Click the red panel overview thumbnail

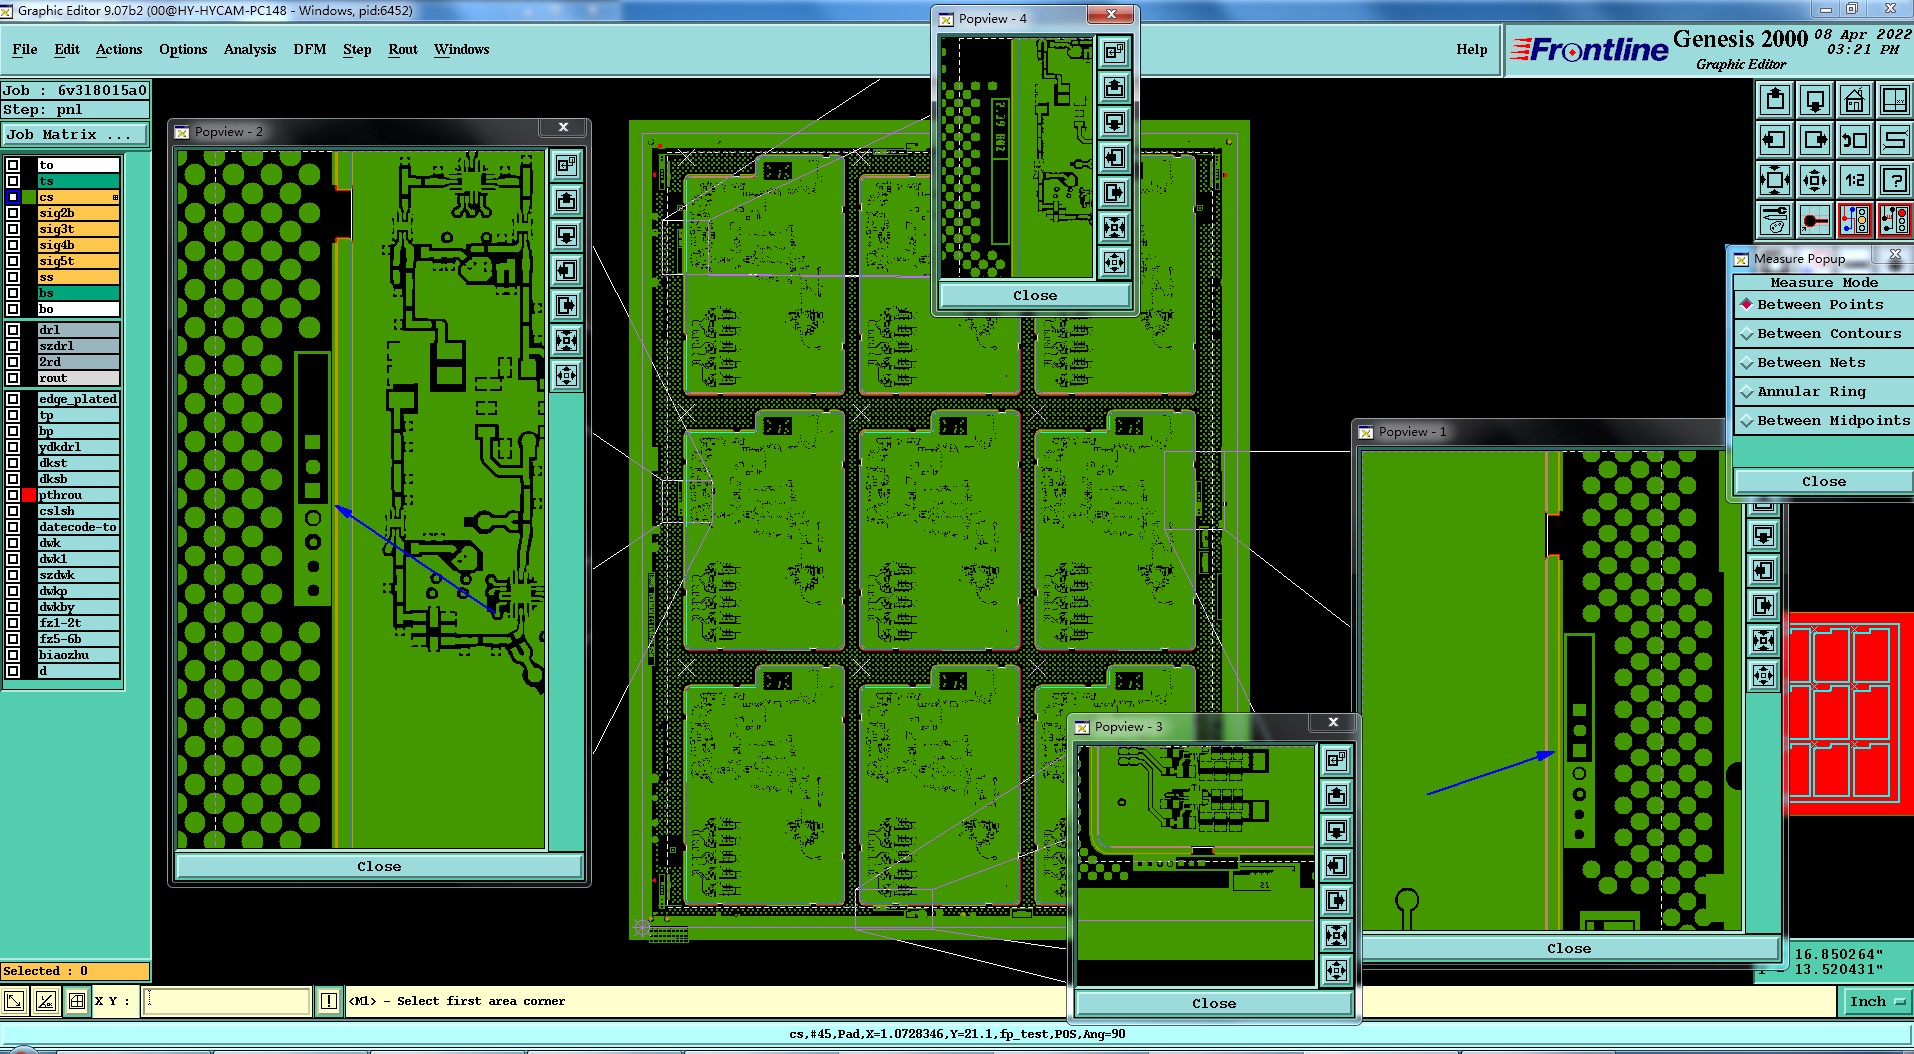[1850, 713]
